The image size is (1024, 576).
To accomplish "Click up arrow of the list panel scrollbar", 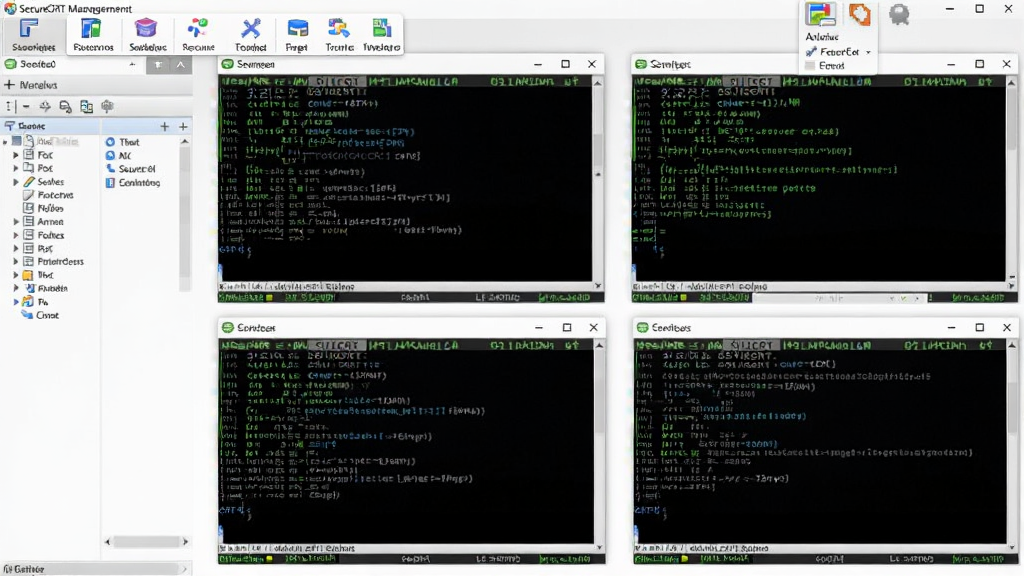I will (185, 142).
